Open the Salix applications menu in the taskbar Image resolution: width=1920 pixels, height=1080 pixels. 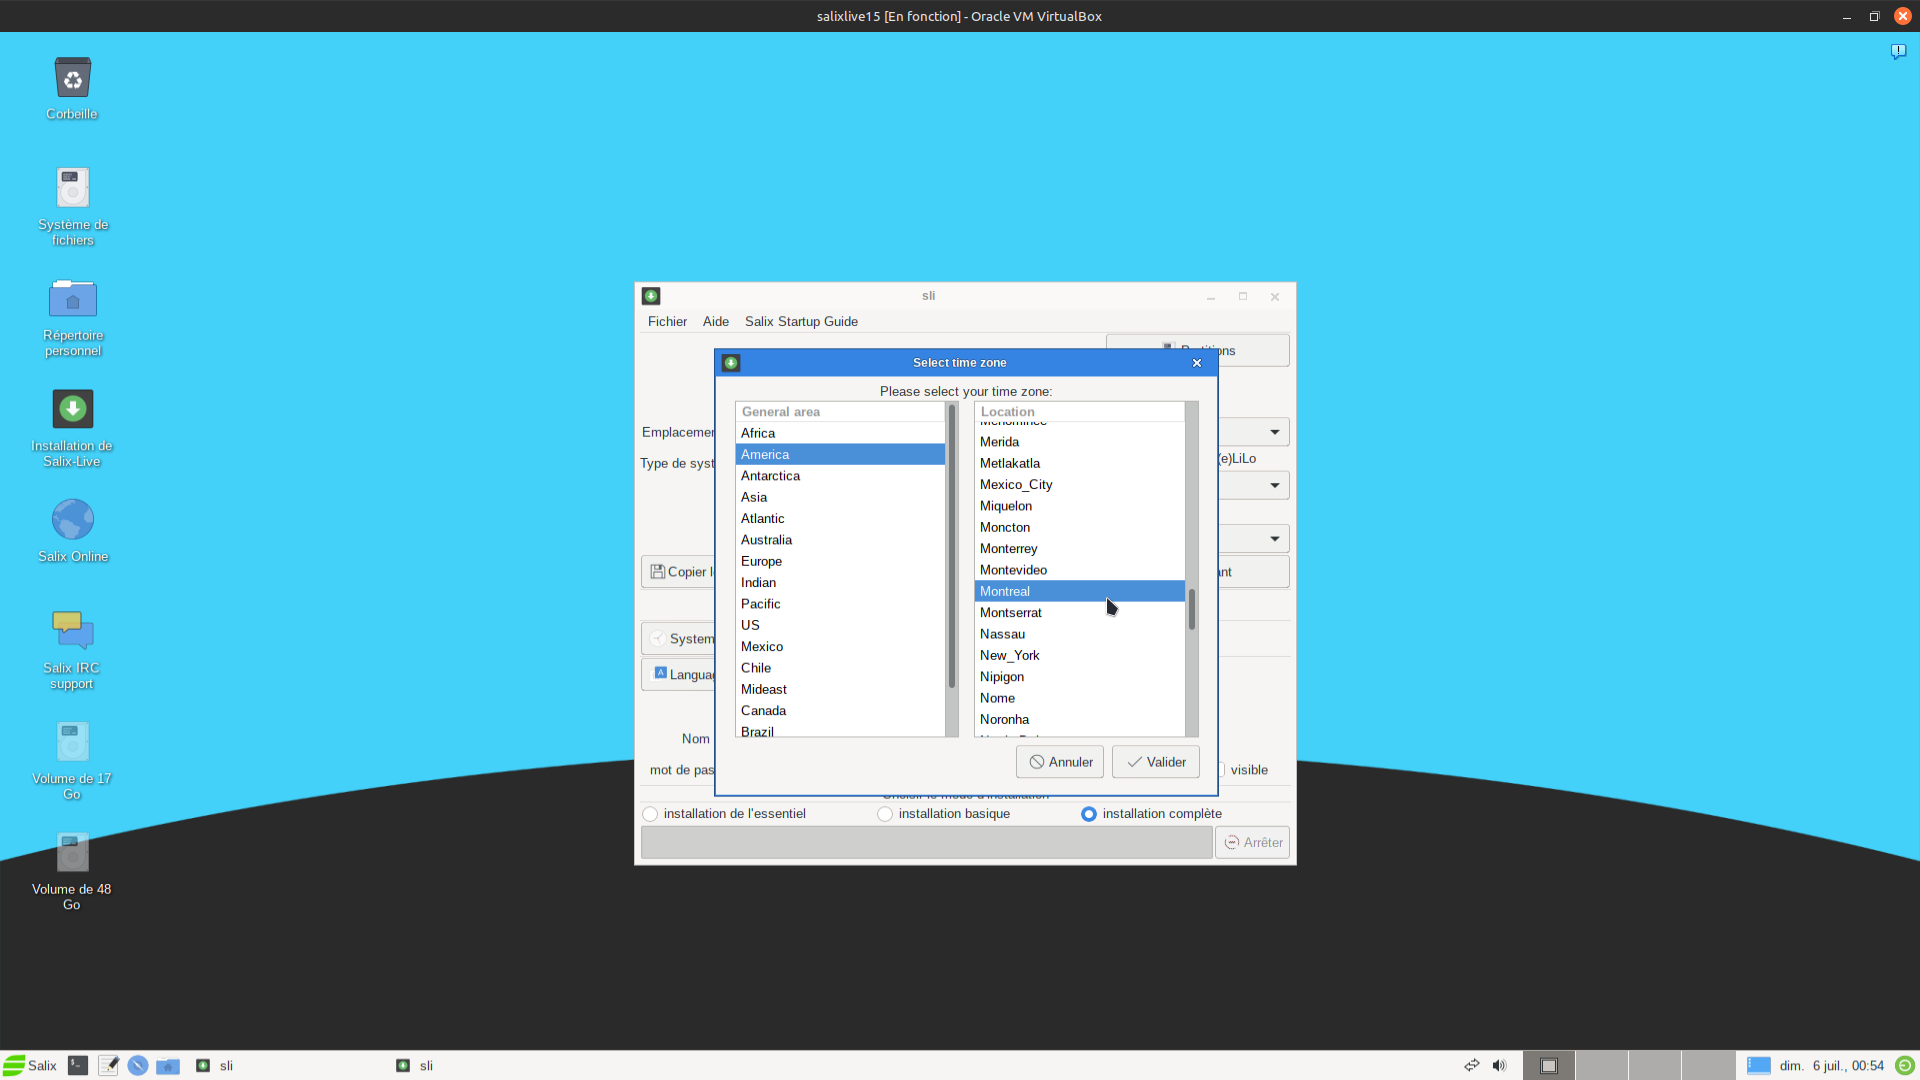(x=30, y=1066)
